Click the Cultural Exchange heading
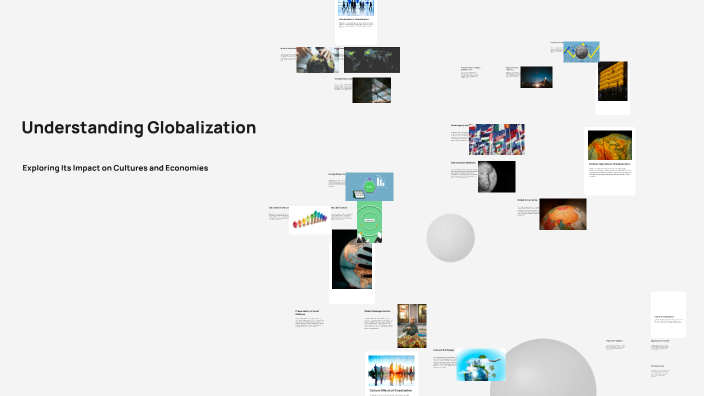The width and height of the screenshot is (704, 396). tap(444, 350)
